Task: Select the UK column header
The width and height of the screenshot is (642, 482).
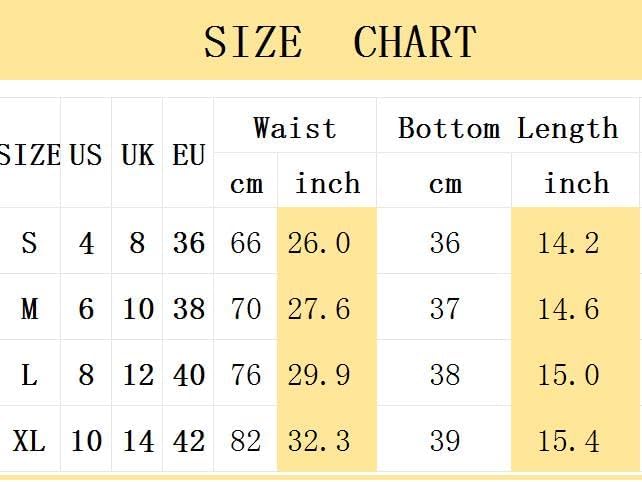Action: pos(137,155)
